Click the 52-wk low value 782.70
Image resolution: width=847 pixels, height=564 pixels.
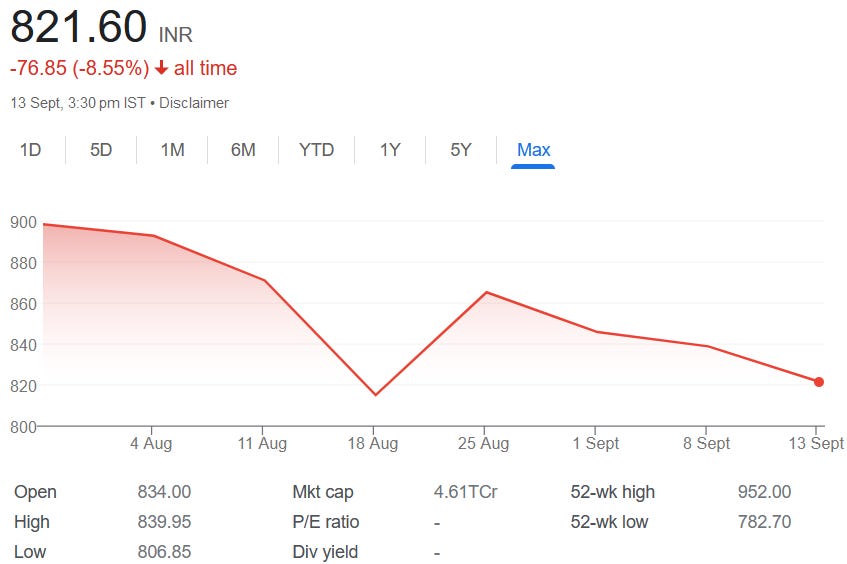click(764, 522)
